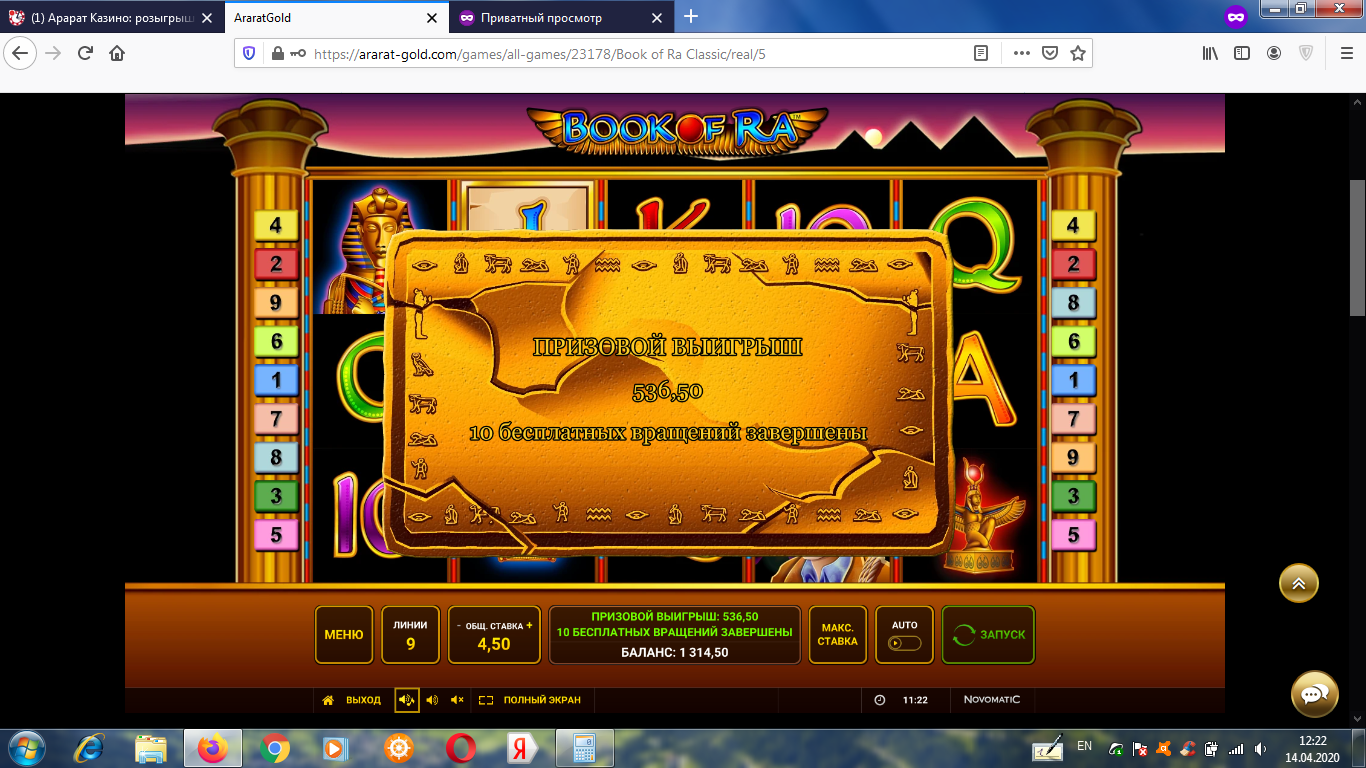Bookmark this page with the star
This screenshot has width=1366, height=768.
click(x=1078, y=53)
